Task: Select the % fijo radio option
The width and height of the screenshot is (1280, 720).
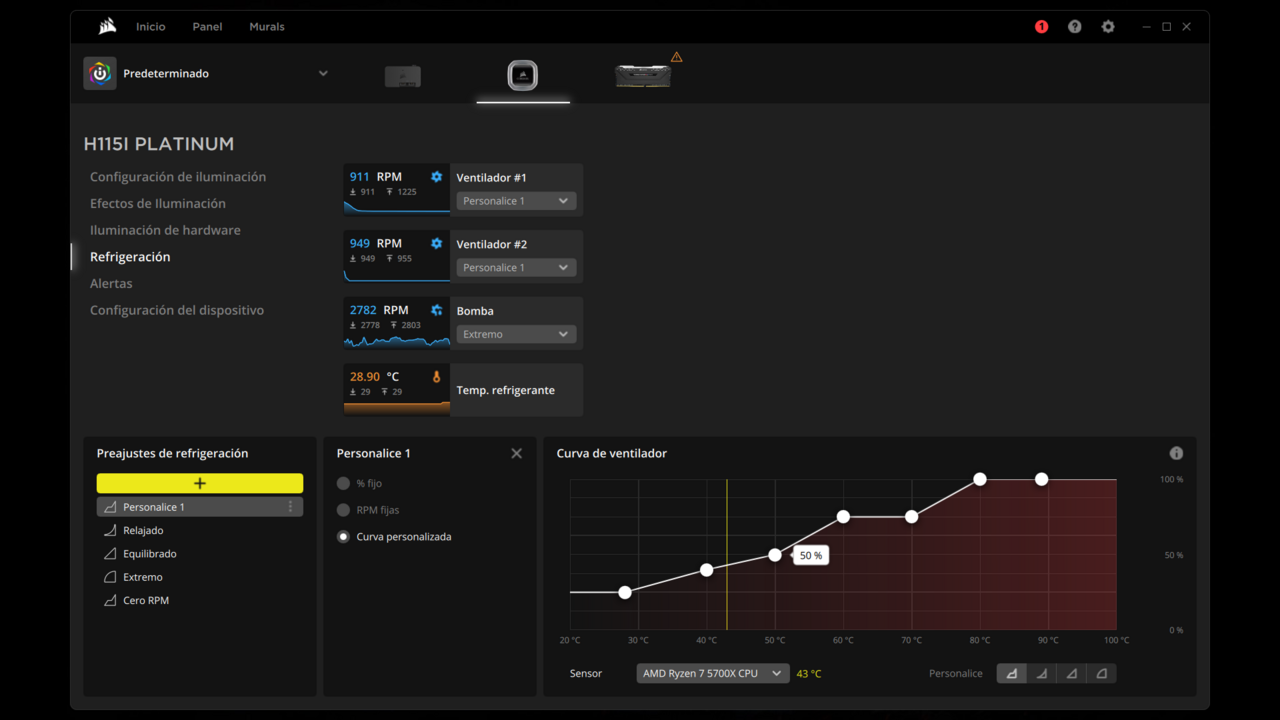Action: tap(343, 483)
